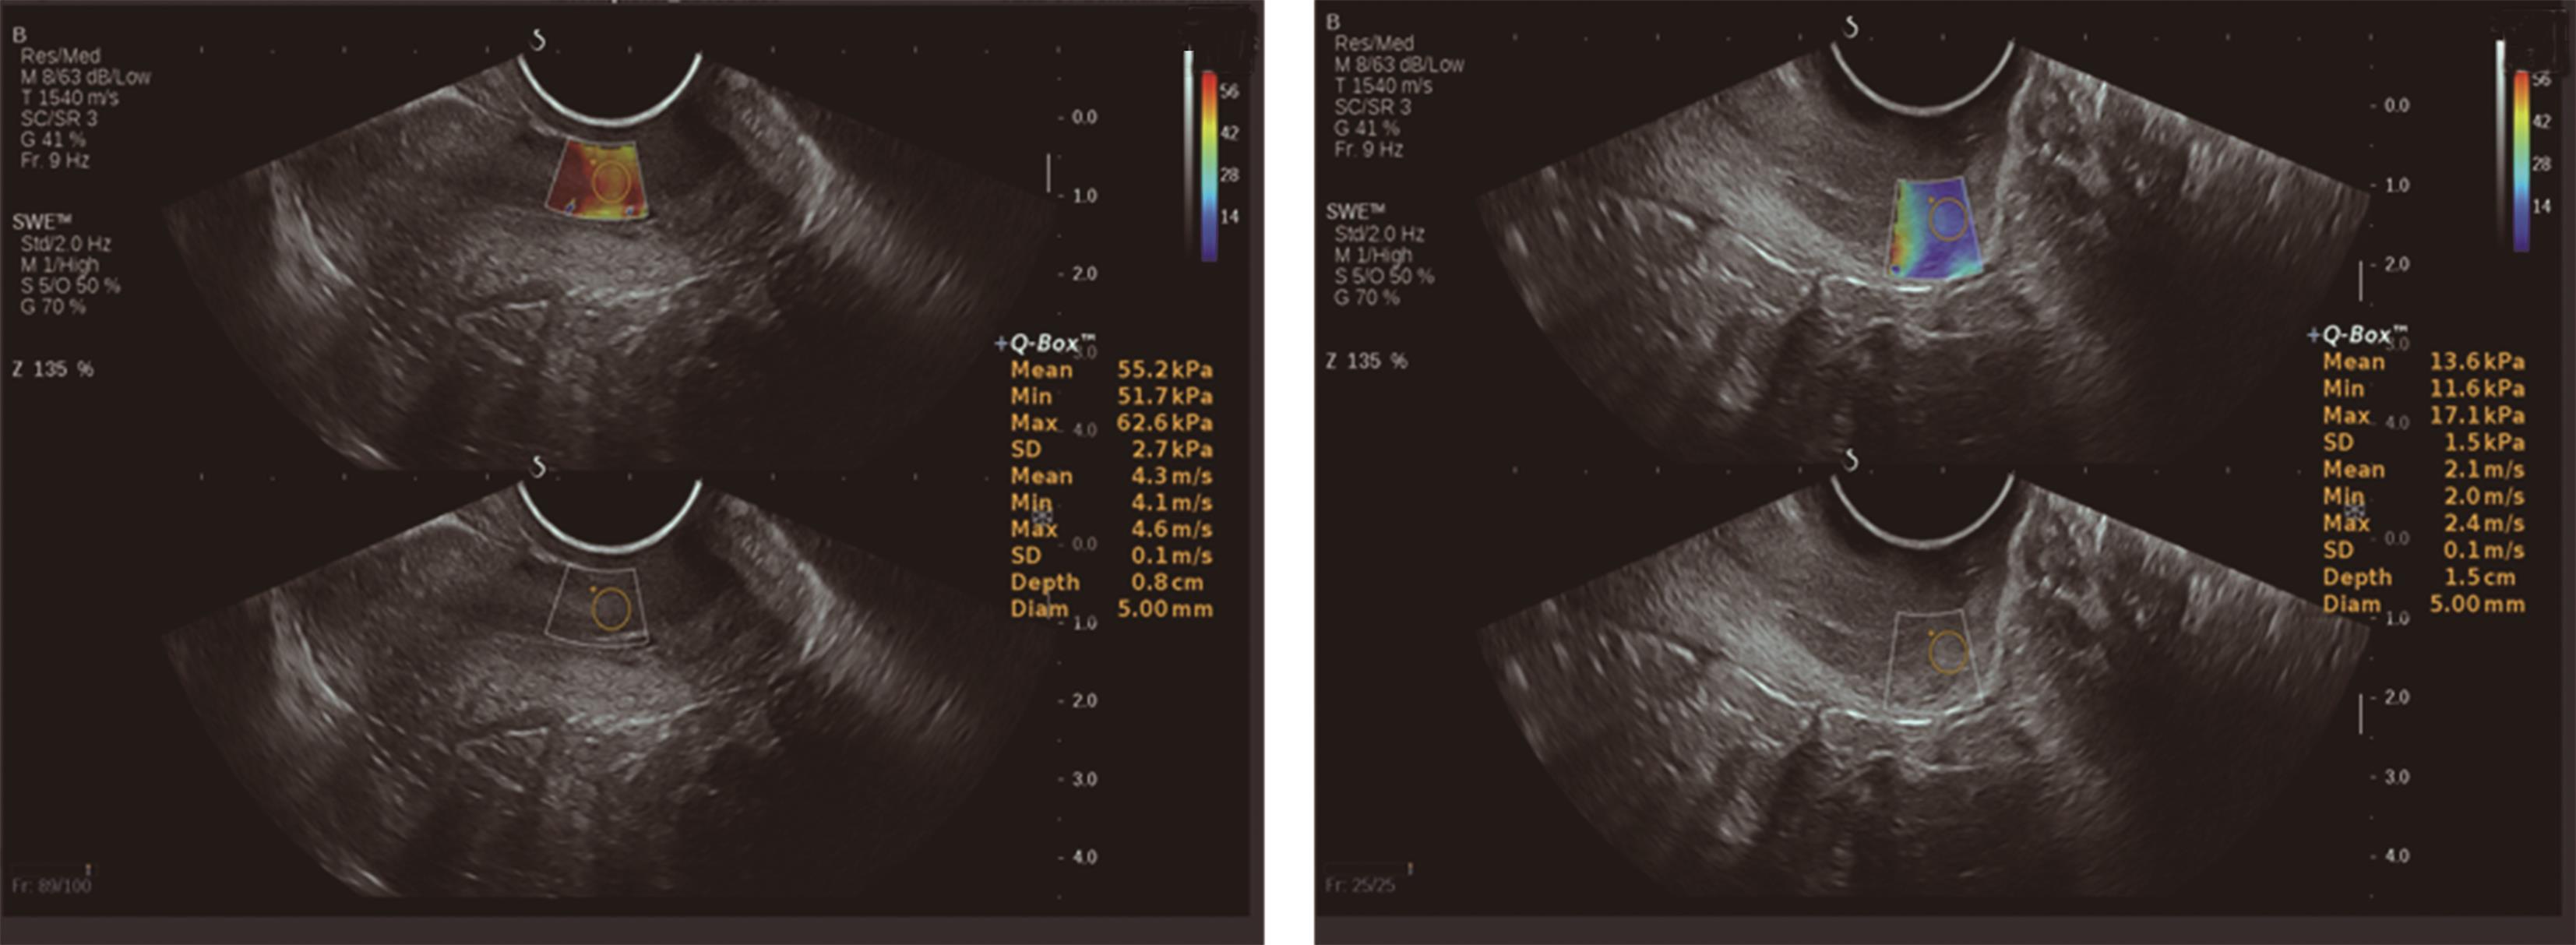This screenshot has height=945, width=2576.
Task: Click the 13.6 kPa mean value
Action: (x=2476, y=362)
